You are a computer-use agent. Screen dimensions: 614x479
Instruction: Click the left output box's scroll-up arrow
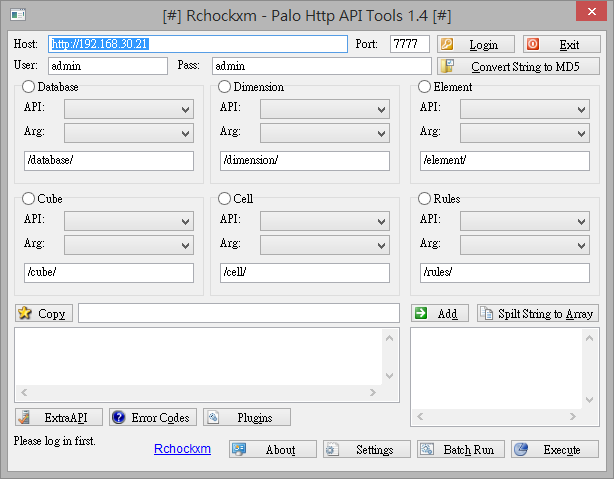click(x=390, y=338)
